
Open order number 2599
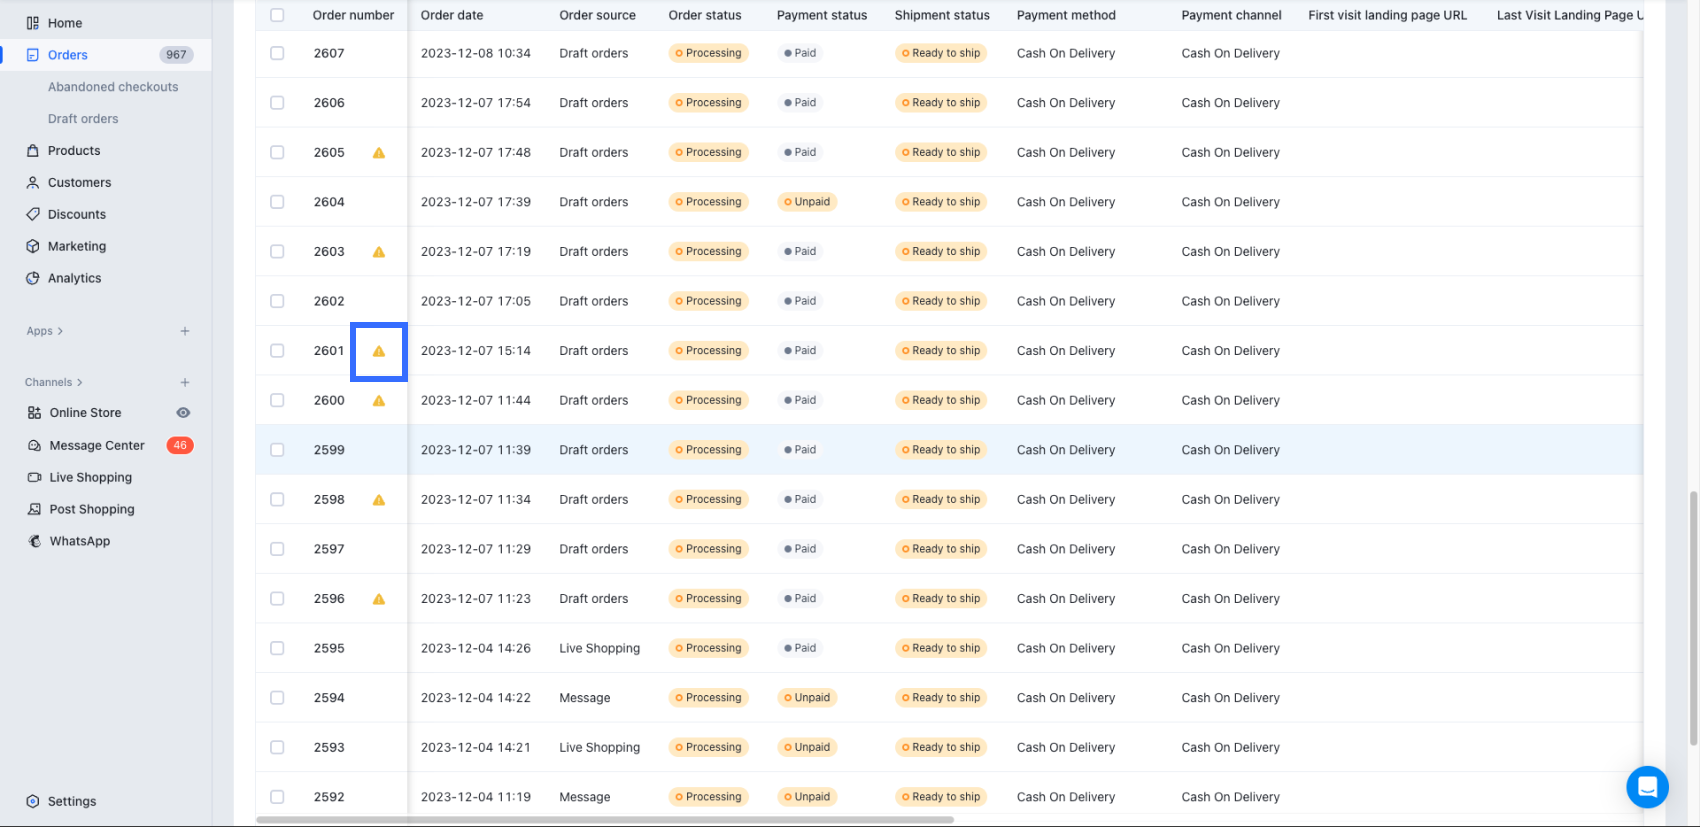coord(329,450)
